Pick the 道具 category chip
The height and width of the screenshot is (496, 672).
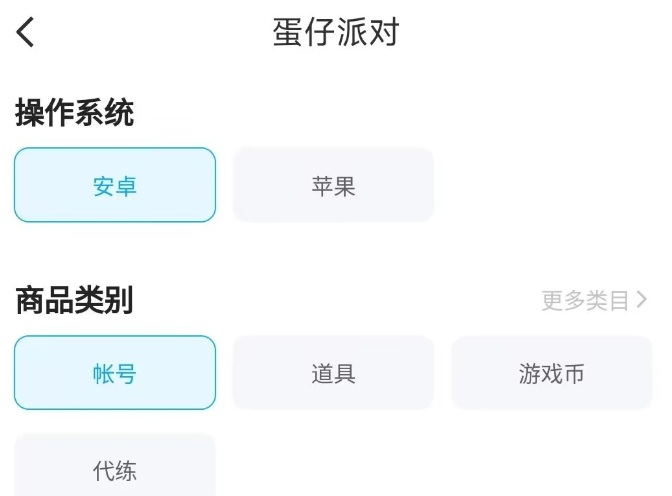coord(333,373)
